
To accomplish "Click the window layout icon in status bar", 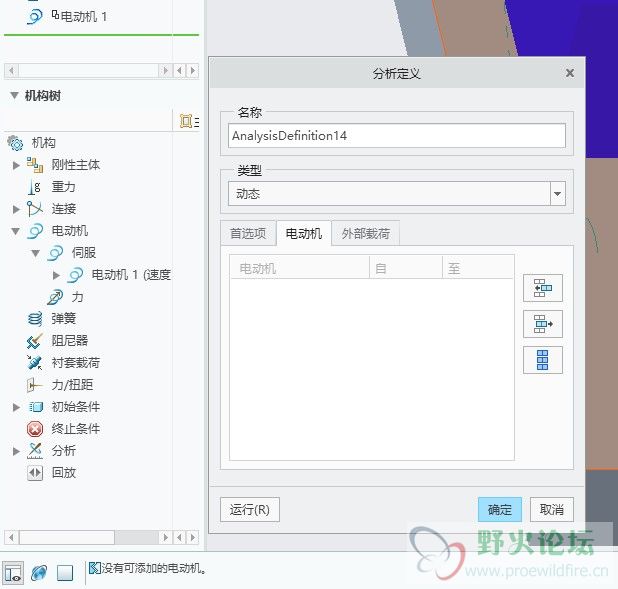I will point(13,572).
